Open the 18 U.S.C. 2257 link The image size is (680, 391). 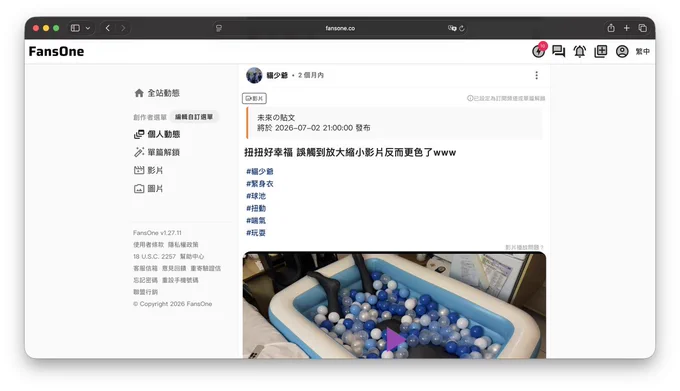(154, 257)
